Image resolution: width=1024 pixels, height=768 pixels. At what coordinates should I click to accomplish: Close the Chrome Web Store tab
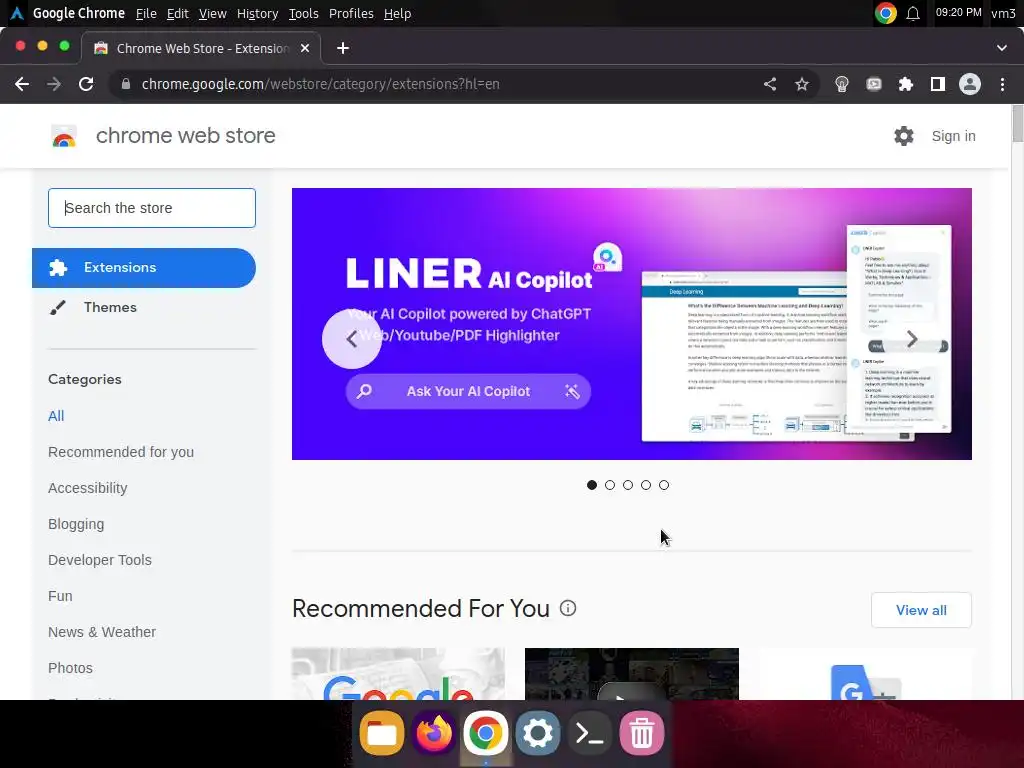[x=305, y=48]
